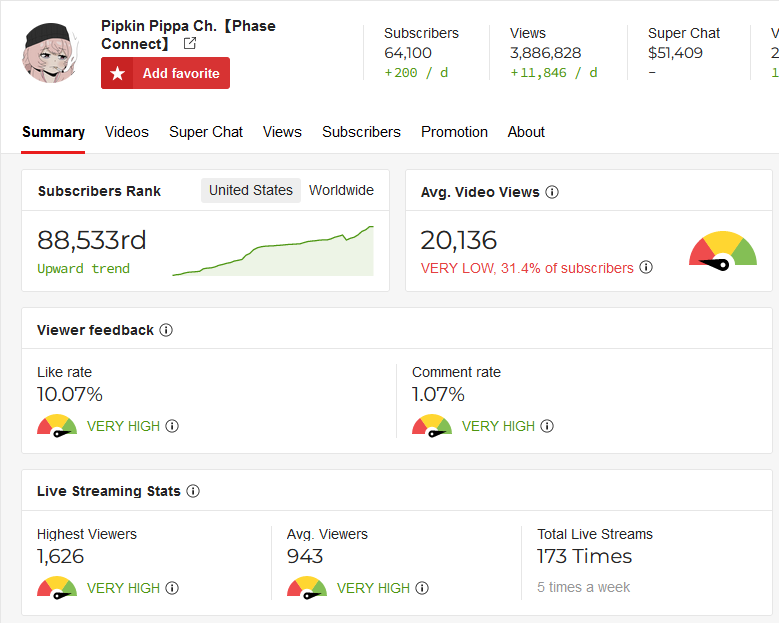Open the Promotion tab
The image size is (779, 623).
[x=454, y=132]
